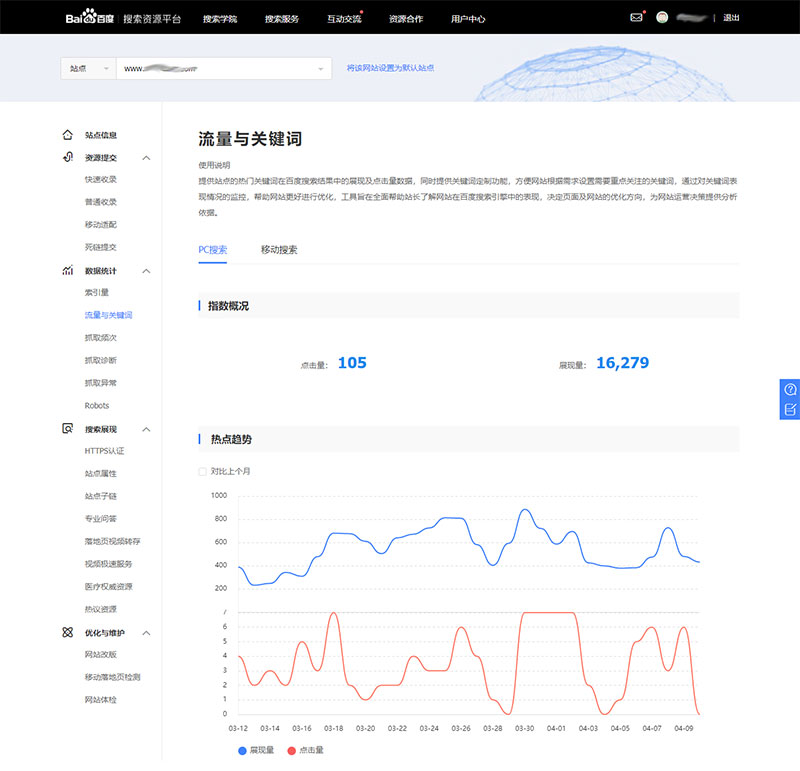The width and height of the screenshot is (800, 771).
Task: Click the 搜索展现 magnifier icon
Action: pos(67,429)
